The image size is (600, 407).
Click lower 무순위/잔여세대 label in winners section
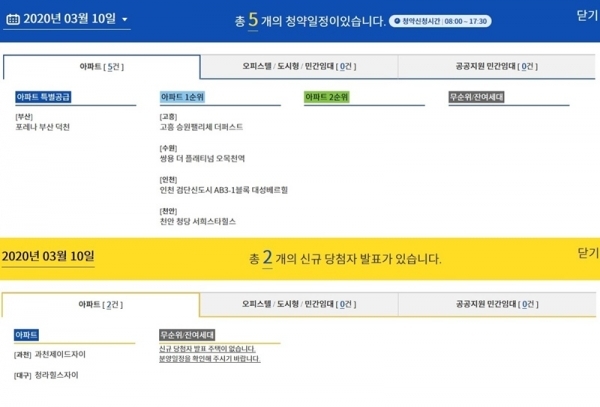tap(187, 335)
